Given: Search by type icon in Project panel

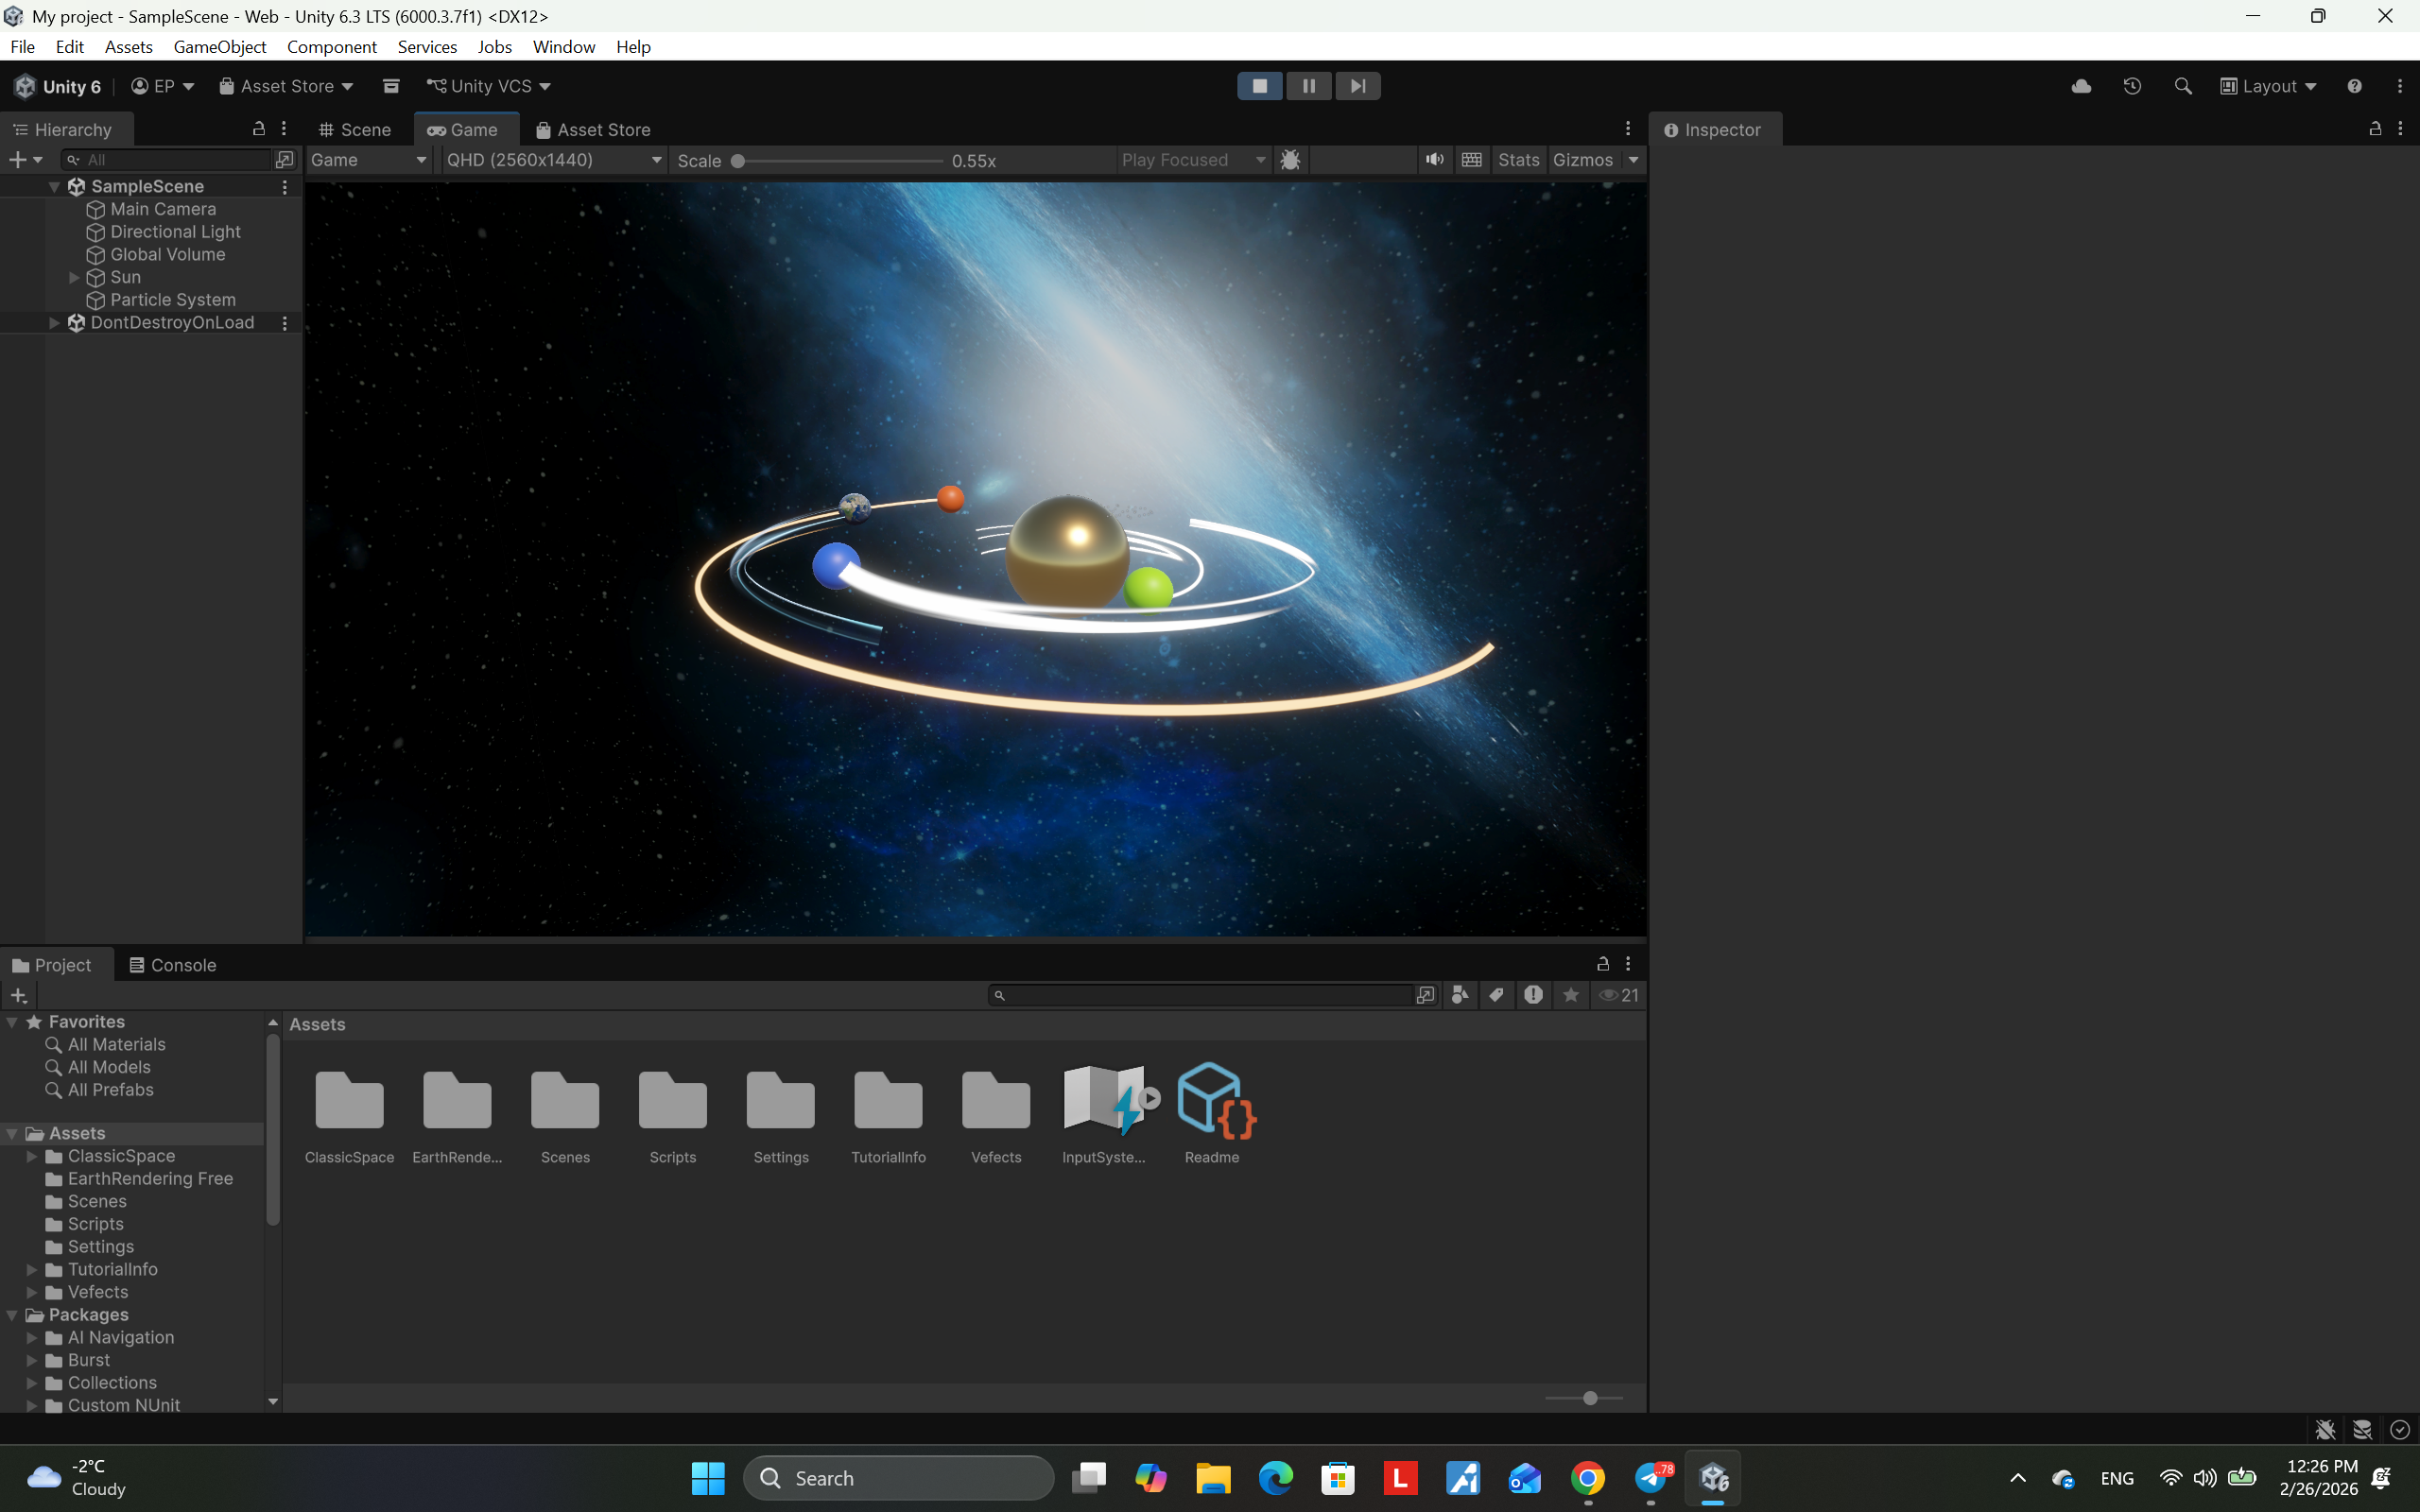Looking at the screenshot, I should 1460,995.
